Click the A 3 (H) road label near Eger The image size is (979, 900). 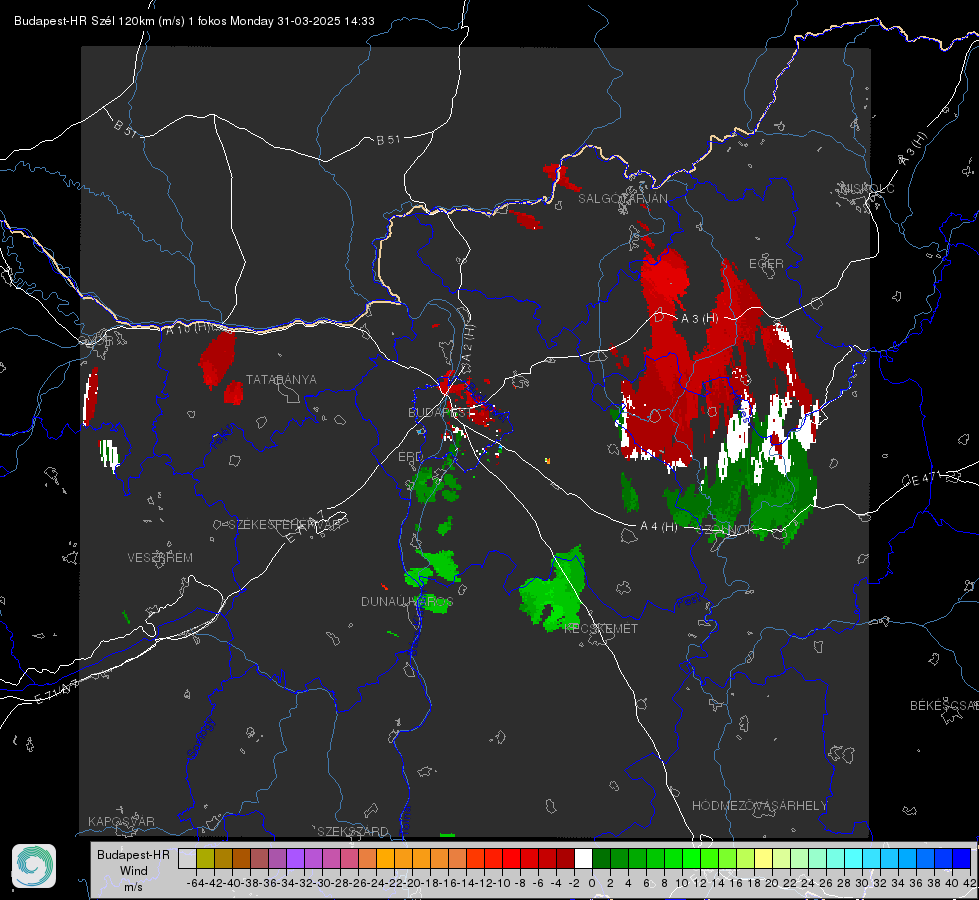pos(699,319)
